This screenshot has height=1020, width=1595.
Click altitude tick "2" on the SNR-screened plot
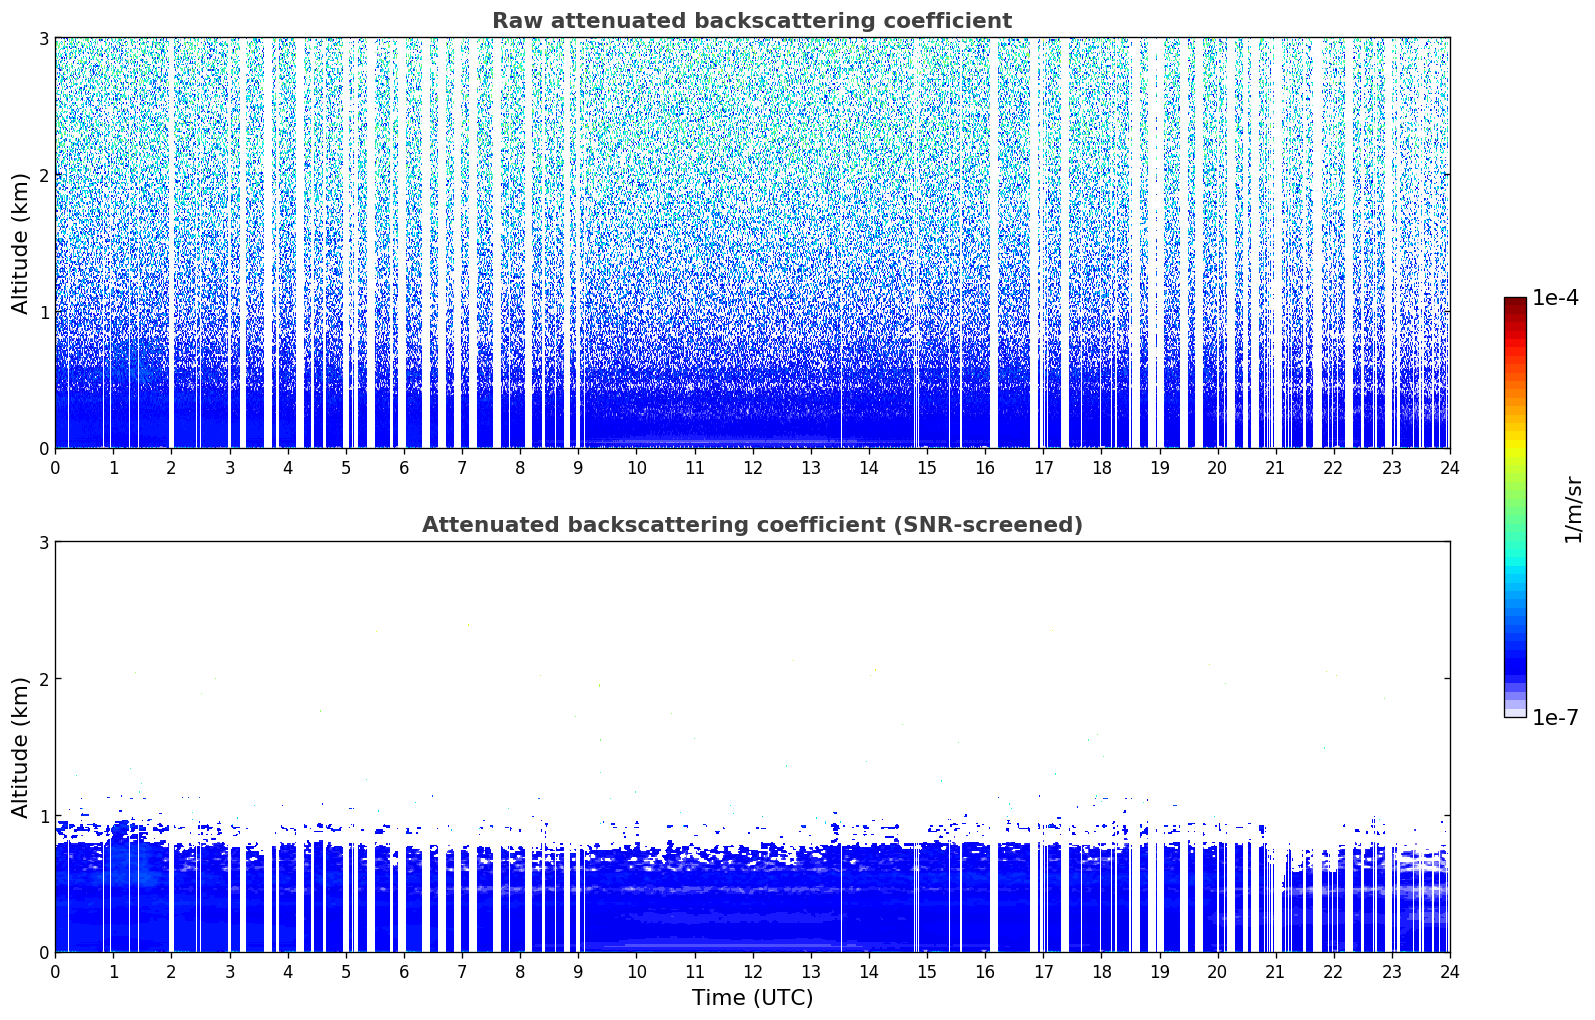(44, 679)
